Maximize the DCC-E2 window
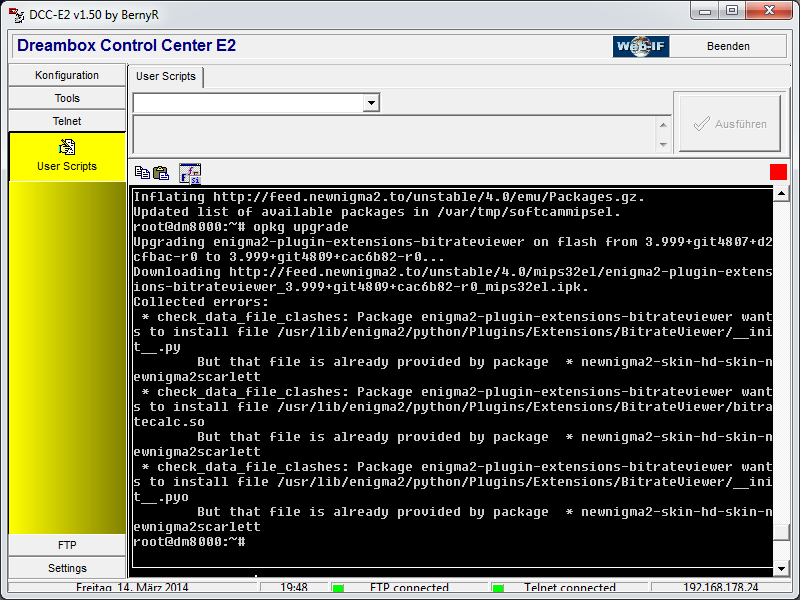Image resolution: width=800 pixels, height=600 pixels. (732, 11)
